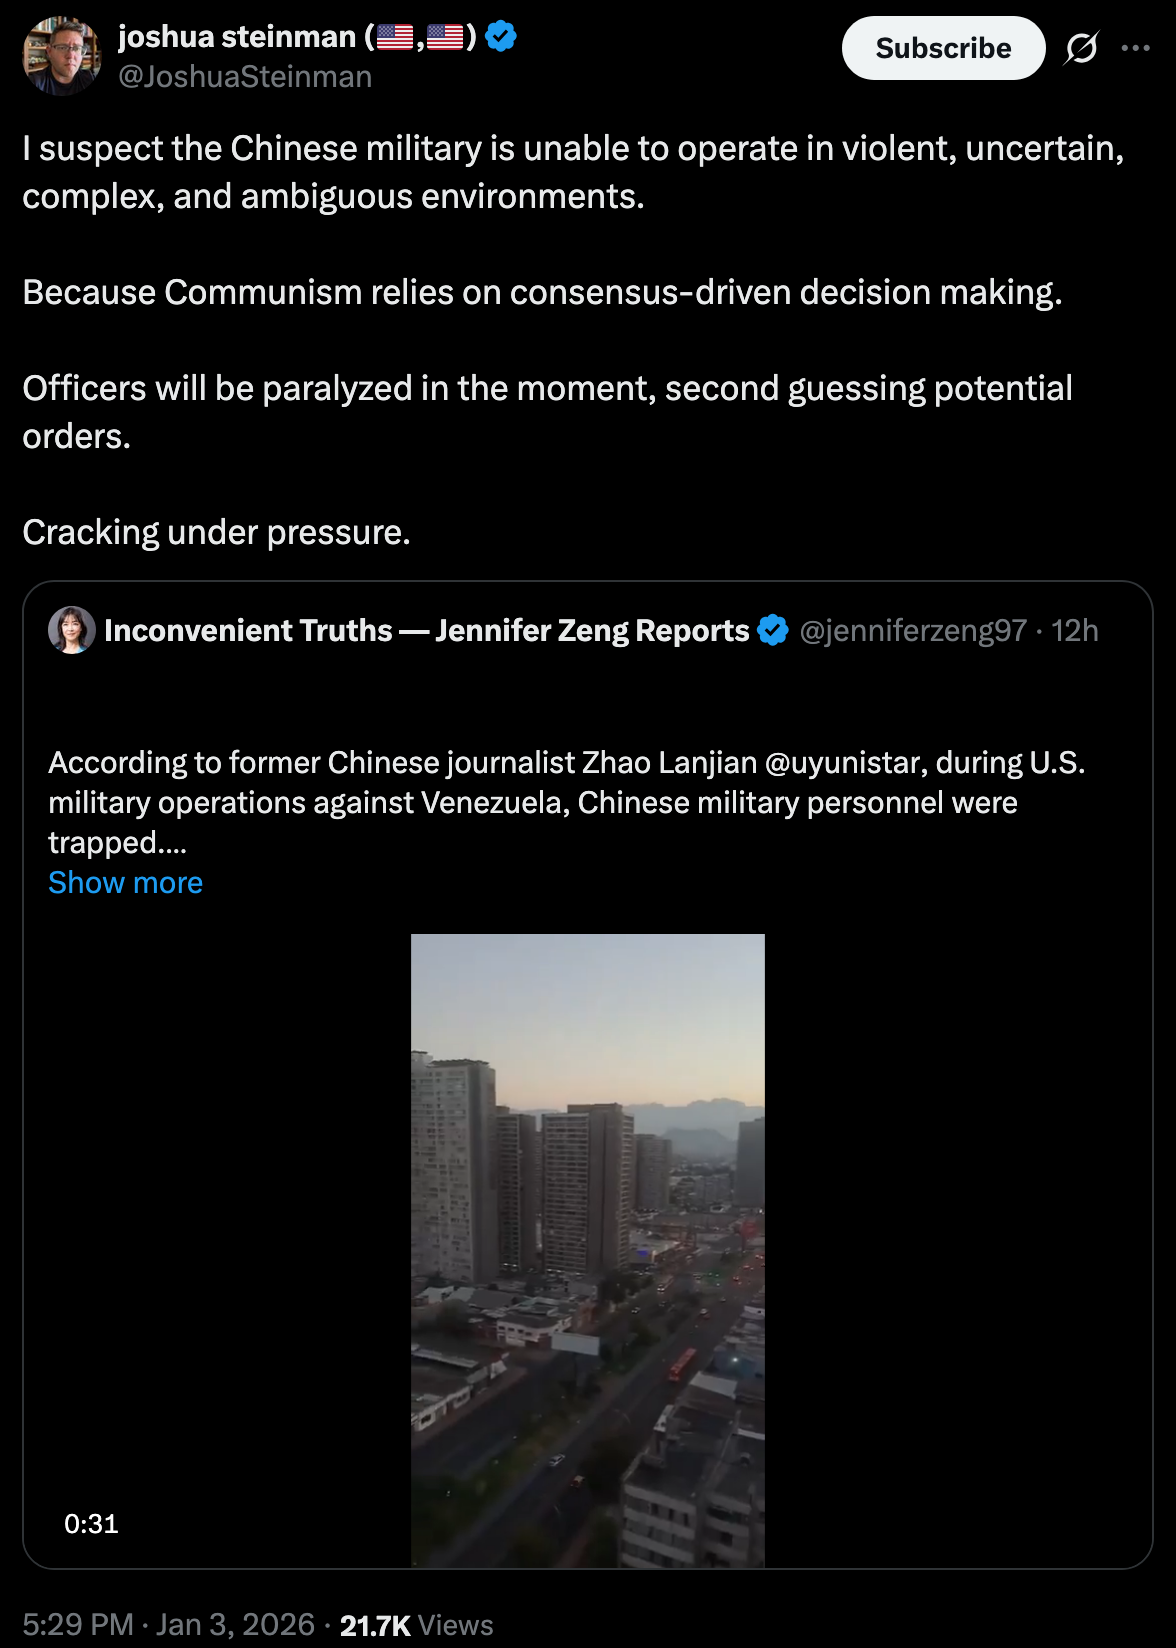Click the 21.7K Views count
The image size is (1176, 1648).
[417, 1625]
